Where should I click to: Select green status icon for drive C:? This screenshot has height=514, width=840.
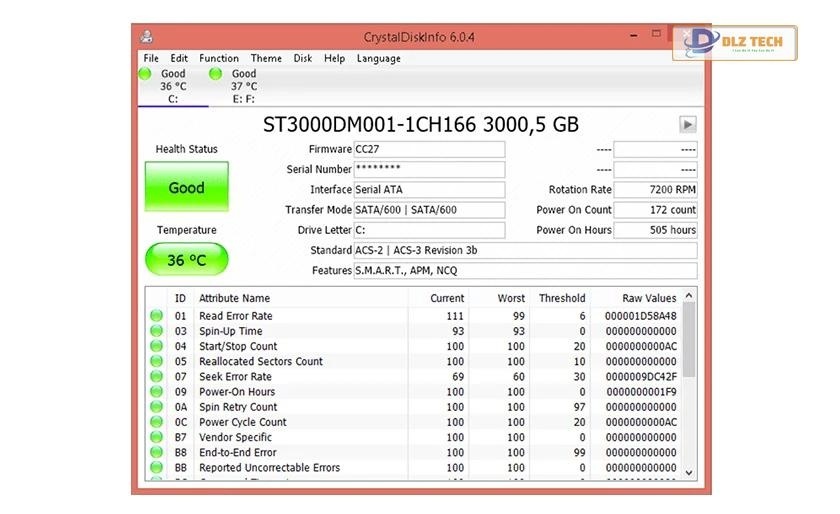(145, 74)
